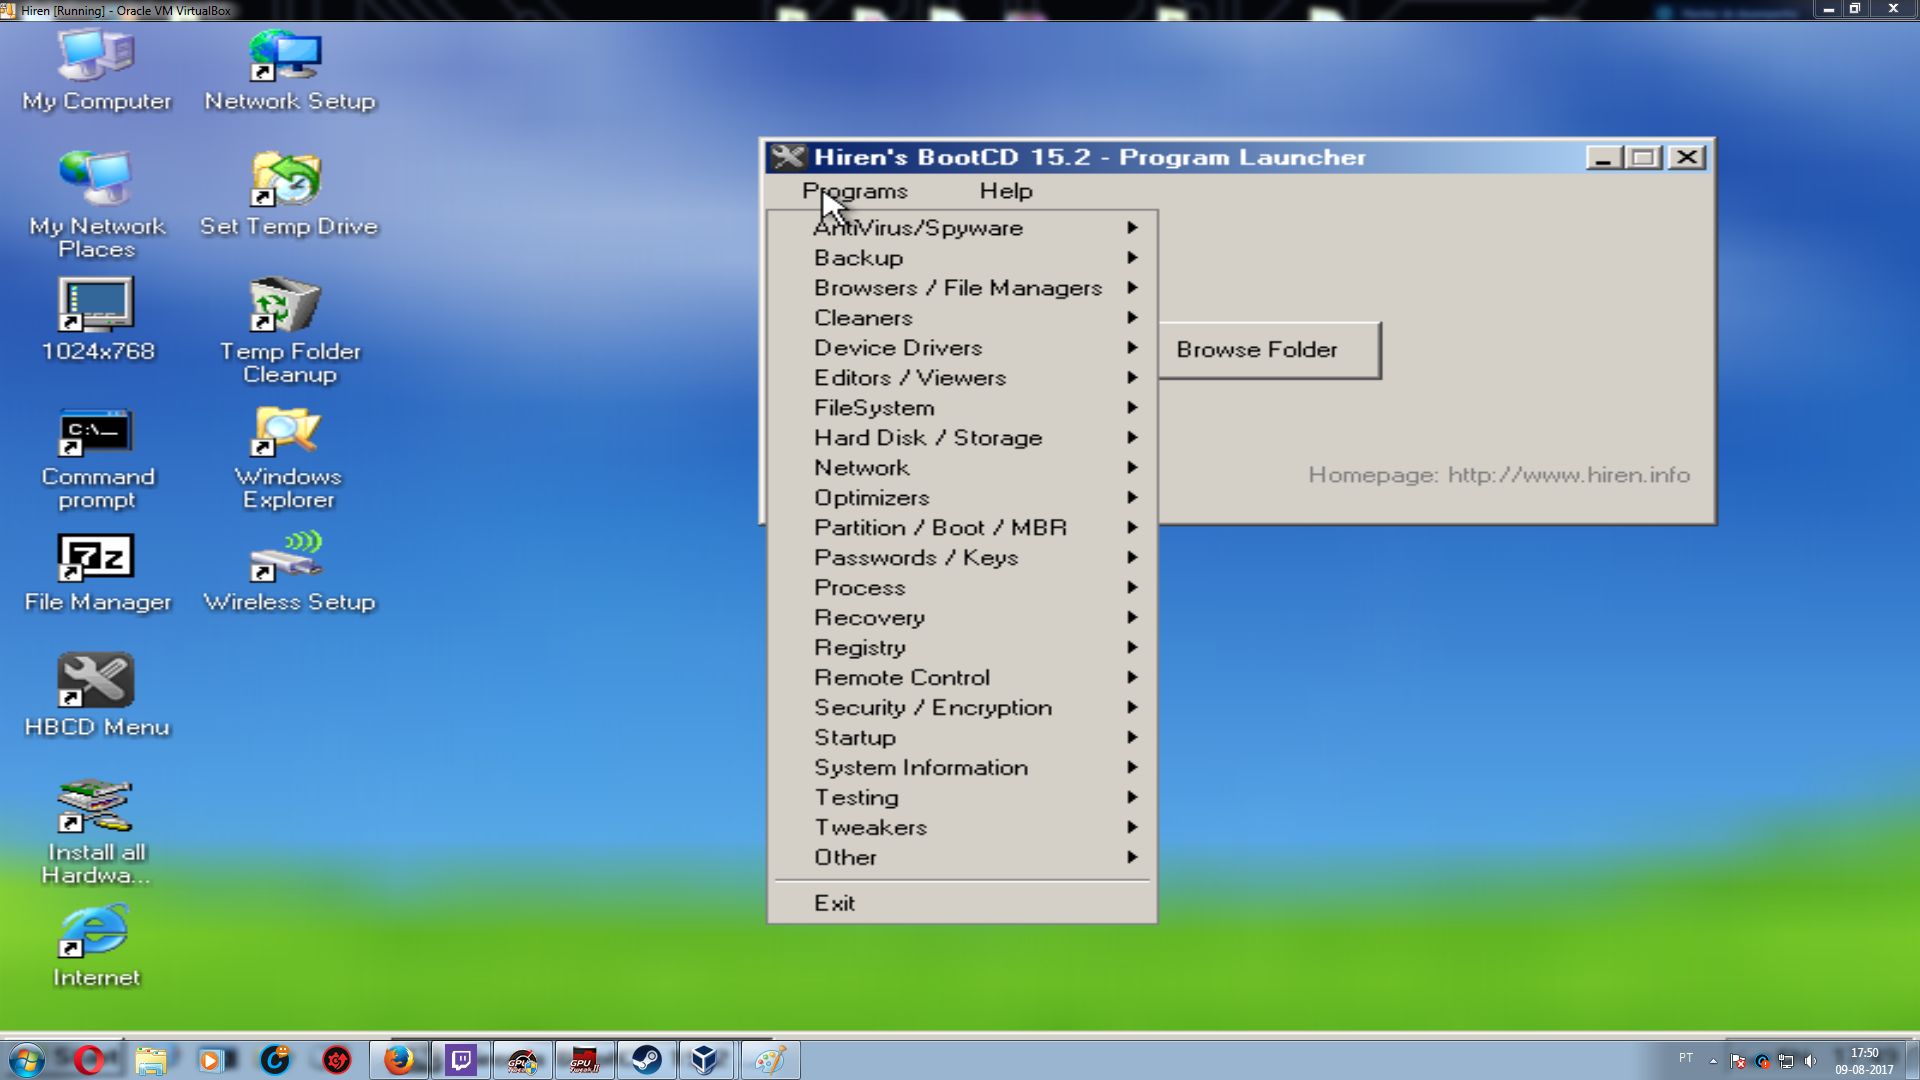Close the Program Launcher window
The width and height of the screenshot is (1920, 1080).
coord(1687,158)
